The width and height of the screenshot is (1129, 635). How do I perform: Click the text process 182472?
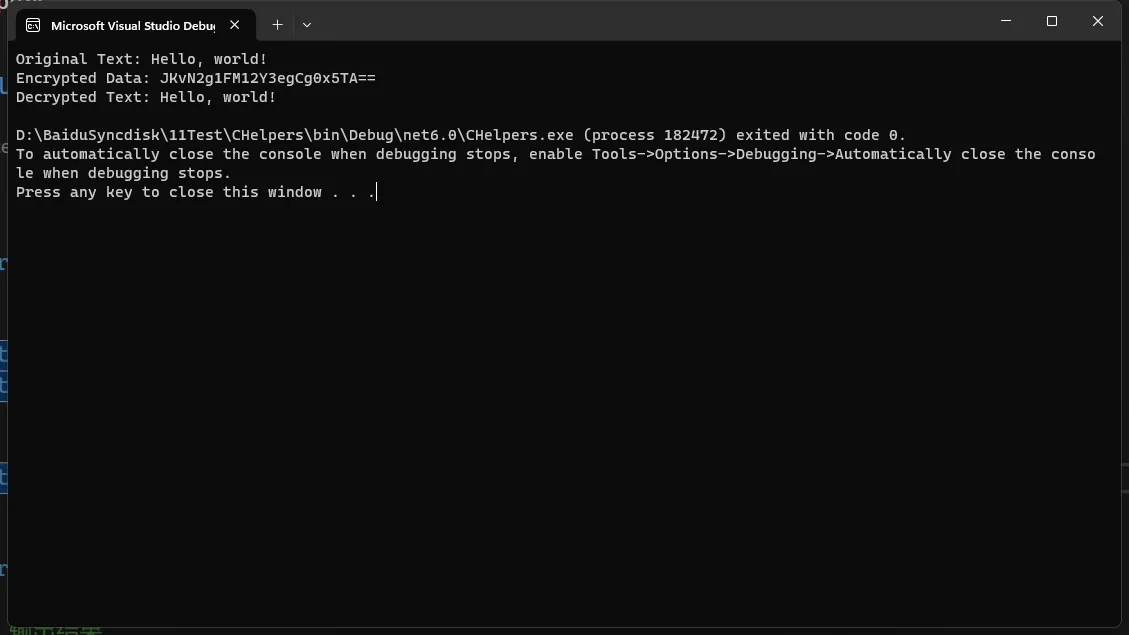pos(655,135)
